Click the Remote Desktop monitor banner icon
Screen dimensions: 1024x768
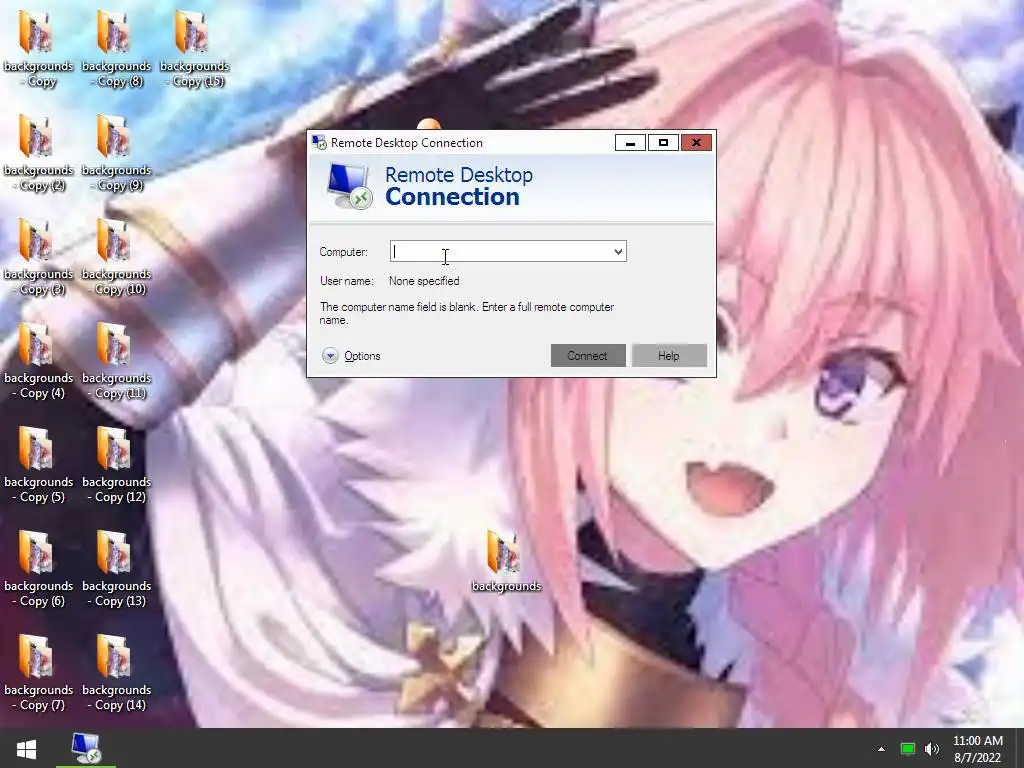350,187
